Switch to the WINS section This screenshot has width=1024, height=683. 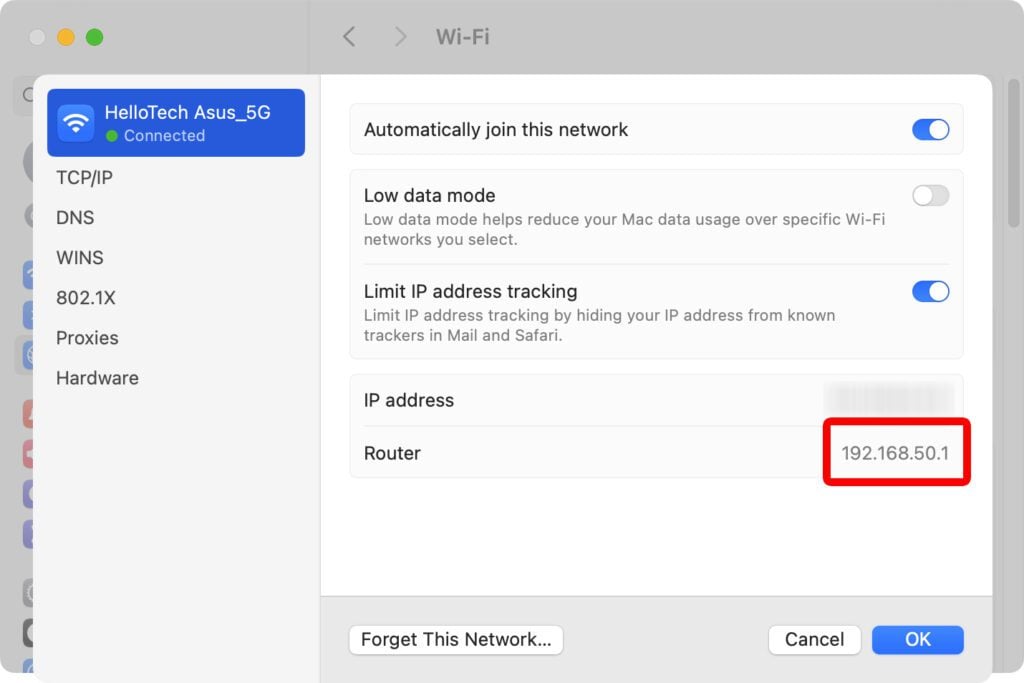coord(79,257)
